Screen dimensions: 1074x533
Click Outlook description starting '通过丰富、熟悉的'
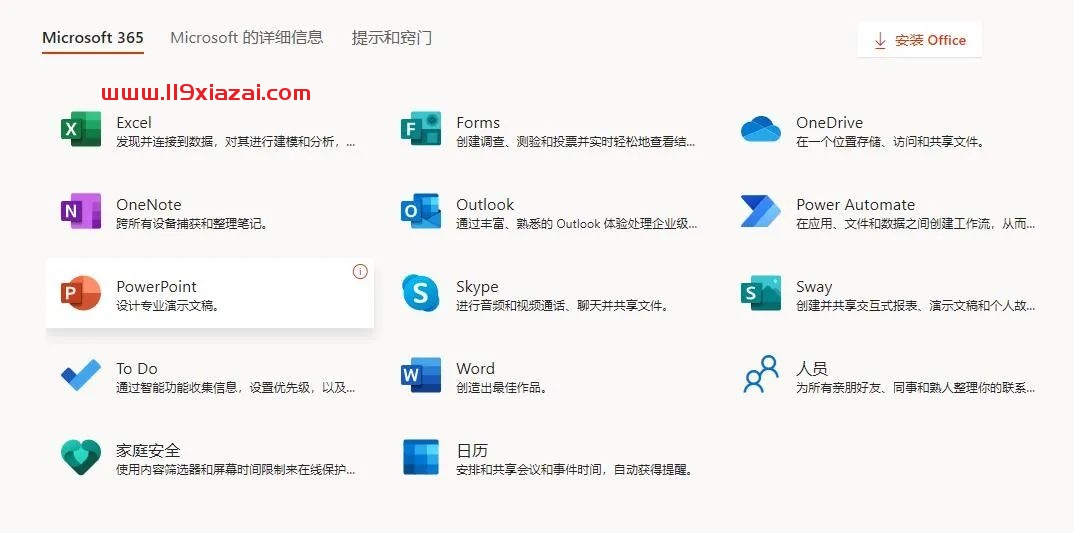tap(577, 224)
